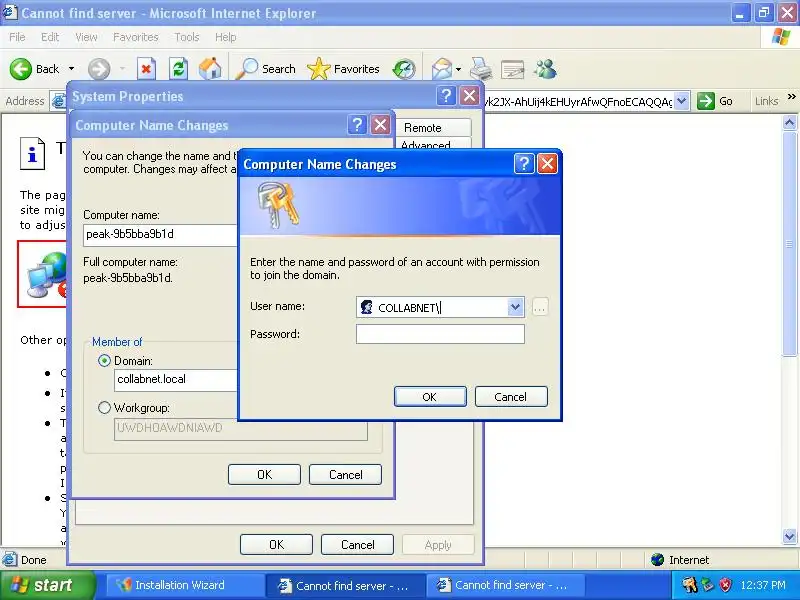The image size is (800, 600).
Task: Click Cancel at bottom of System Properties
Action: 357,544
